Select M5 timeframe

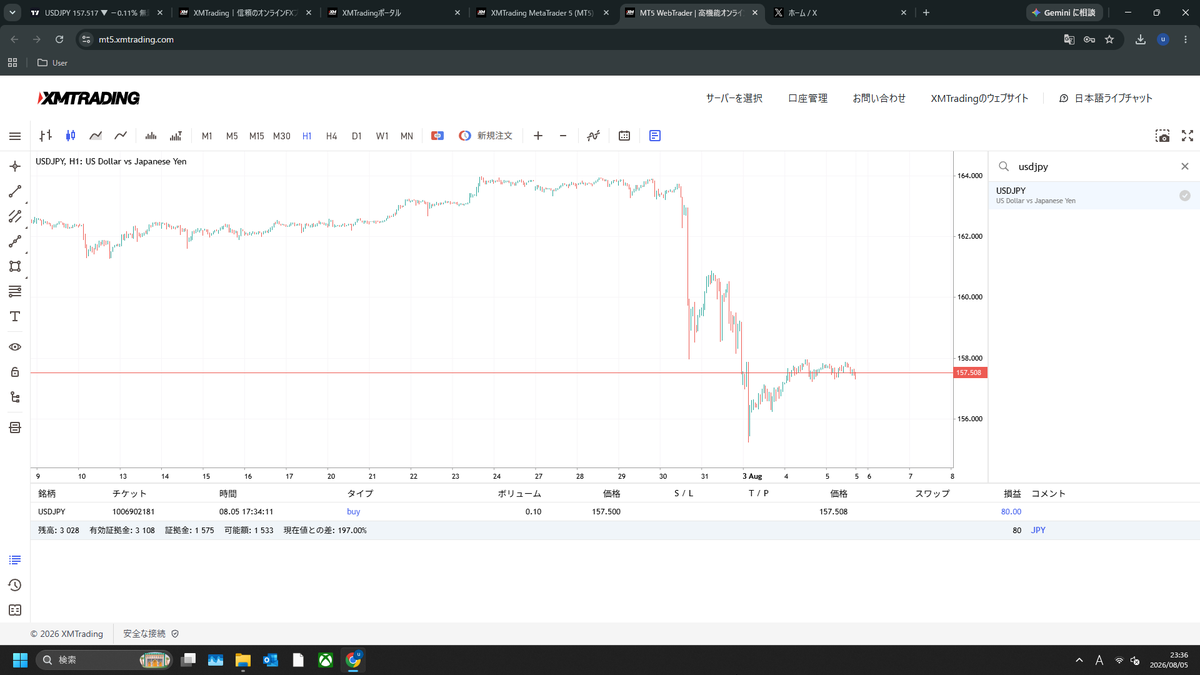pos(232,136)
